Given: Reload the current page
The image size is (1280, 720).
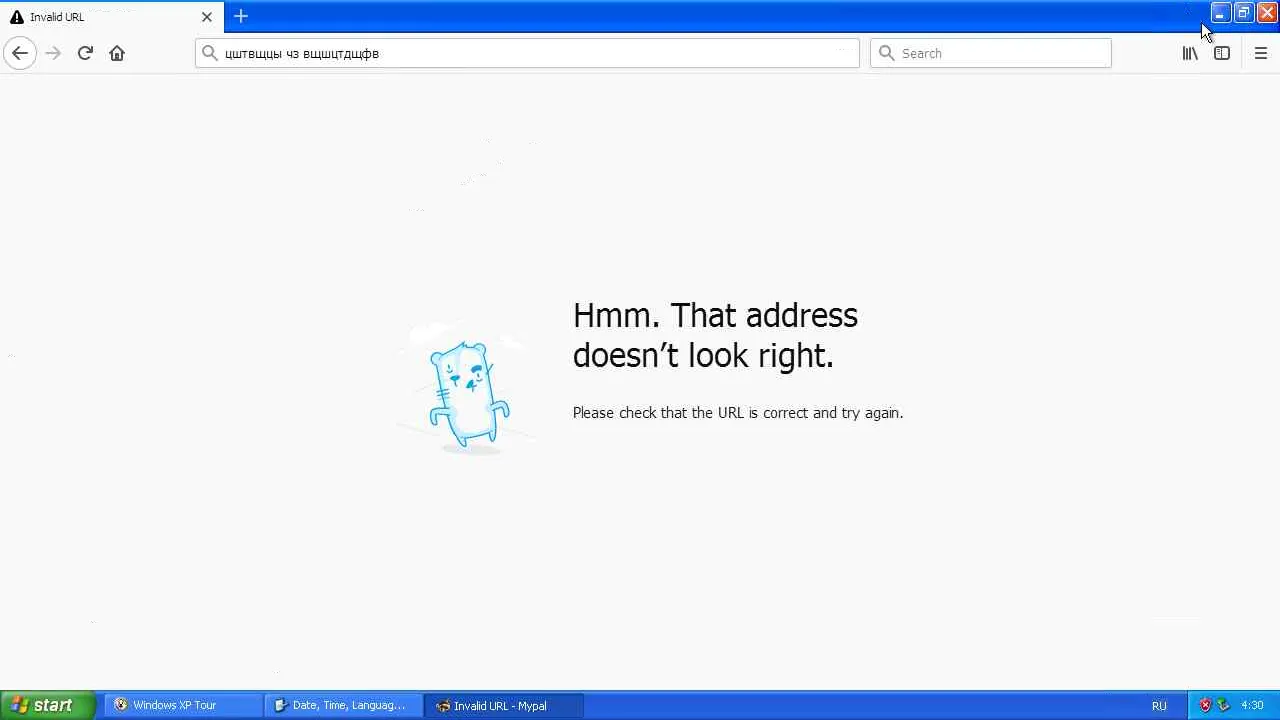Looking at the screenshot, I should point(85,53).
